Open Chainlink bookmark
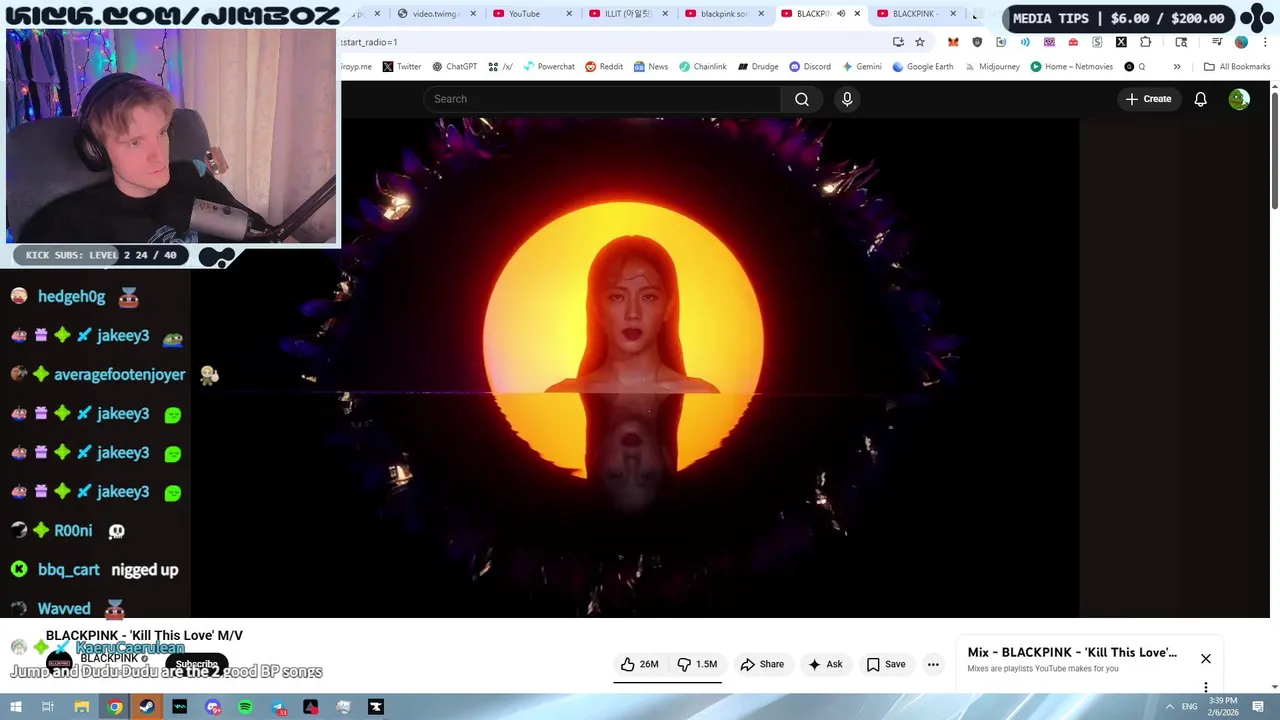The height and width of the screenshot is (720, 1280). 703,67
